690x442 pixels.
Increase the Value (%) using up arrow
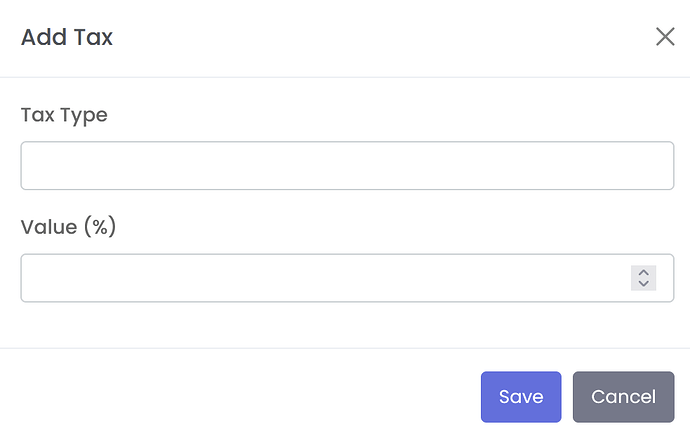pyautogui.click(x=644, y=272)
